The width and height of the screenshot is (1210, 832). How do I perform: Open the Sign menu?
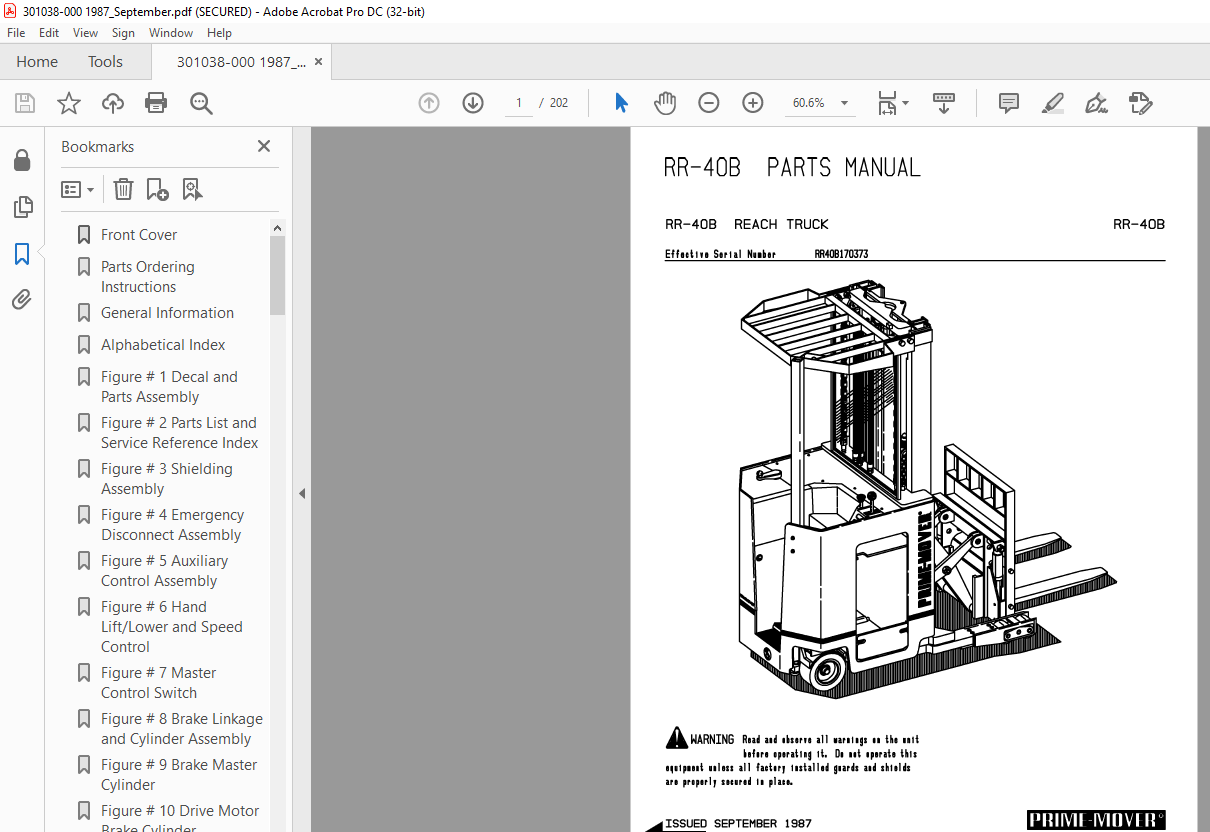123,33
